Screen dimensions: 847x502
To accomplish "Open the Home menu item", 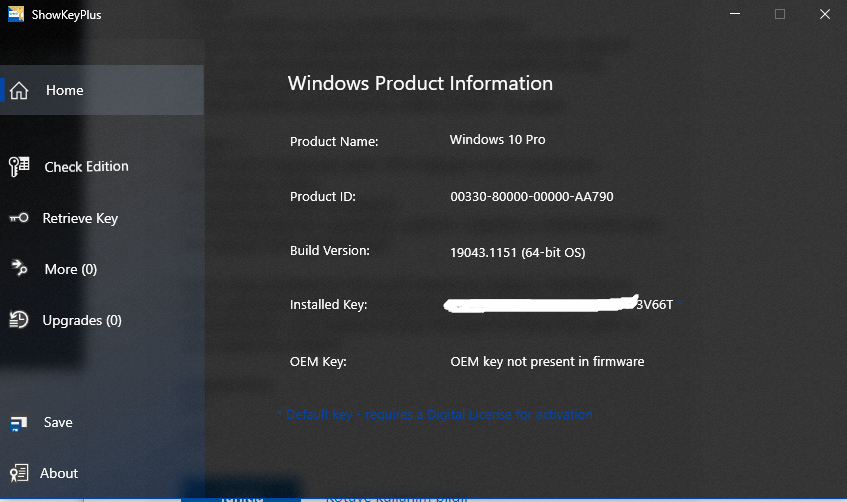I will 102,90.
